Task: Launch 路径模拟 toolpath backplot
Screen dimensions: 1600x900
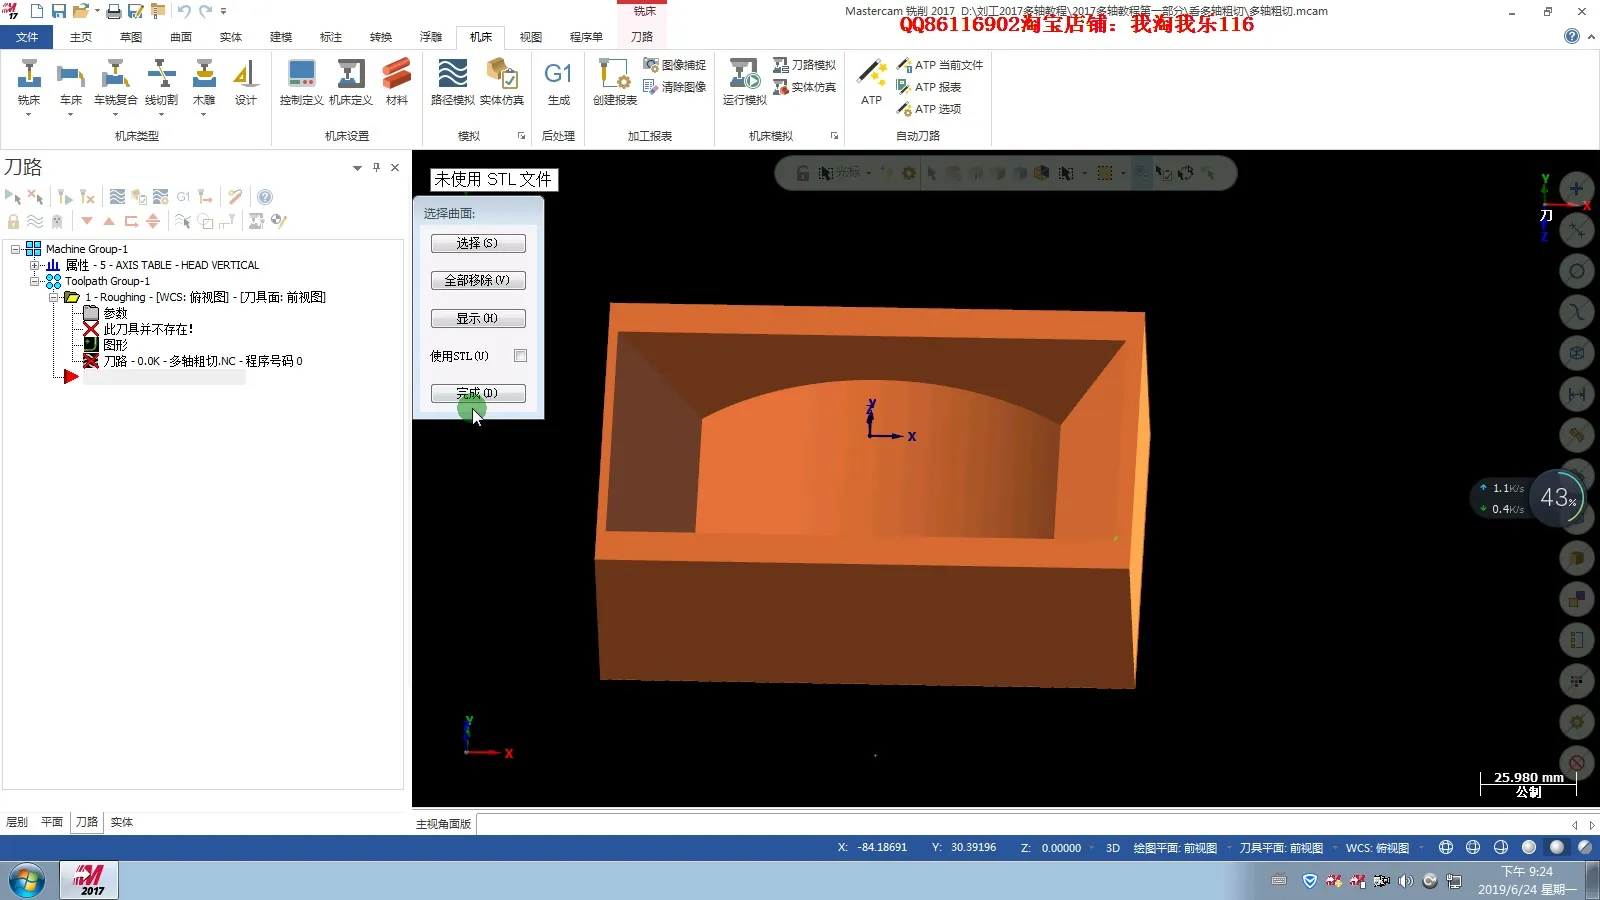Action: pos(452,80)
